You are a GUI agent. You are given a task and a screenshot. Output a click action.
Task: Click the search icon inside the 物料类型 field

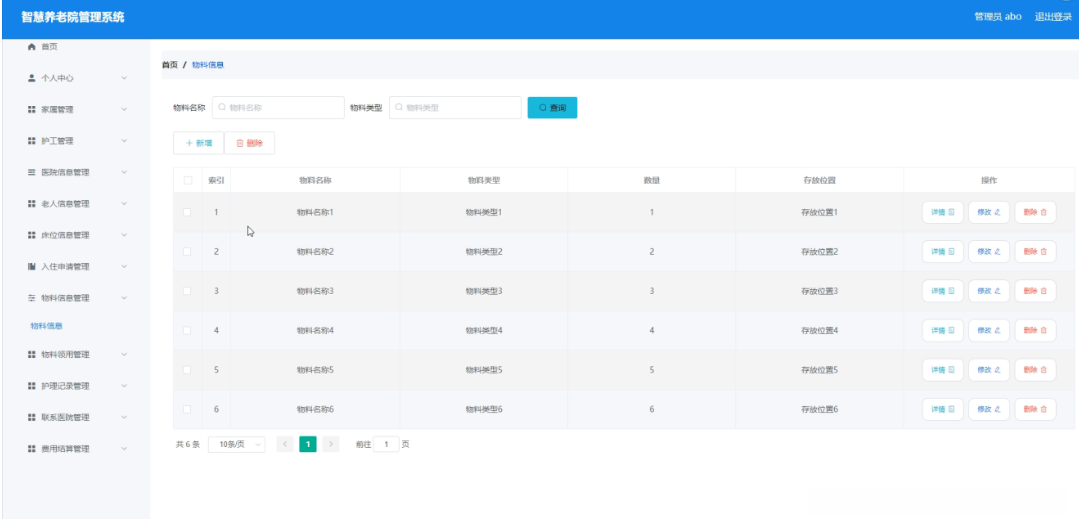point(399,107)
